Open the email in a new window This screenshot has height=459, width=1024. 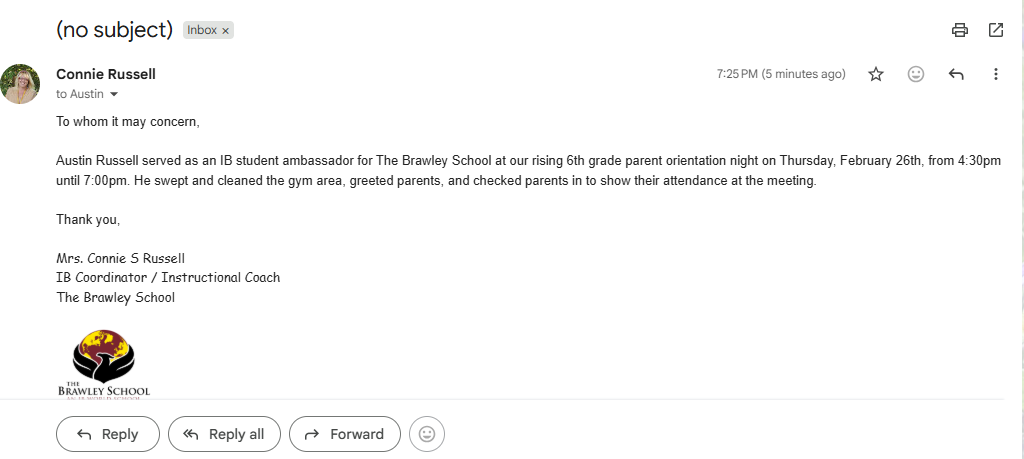[996, 30]
